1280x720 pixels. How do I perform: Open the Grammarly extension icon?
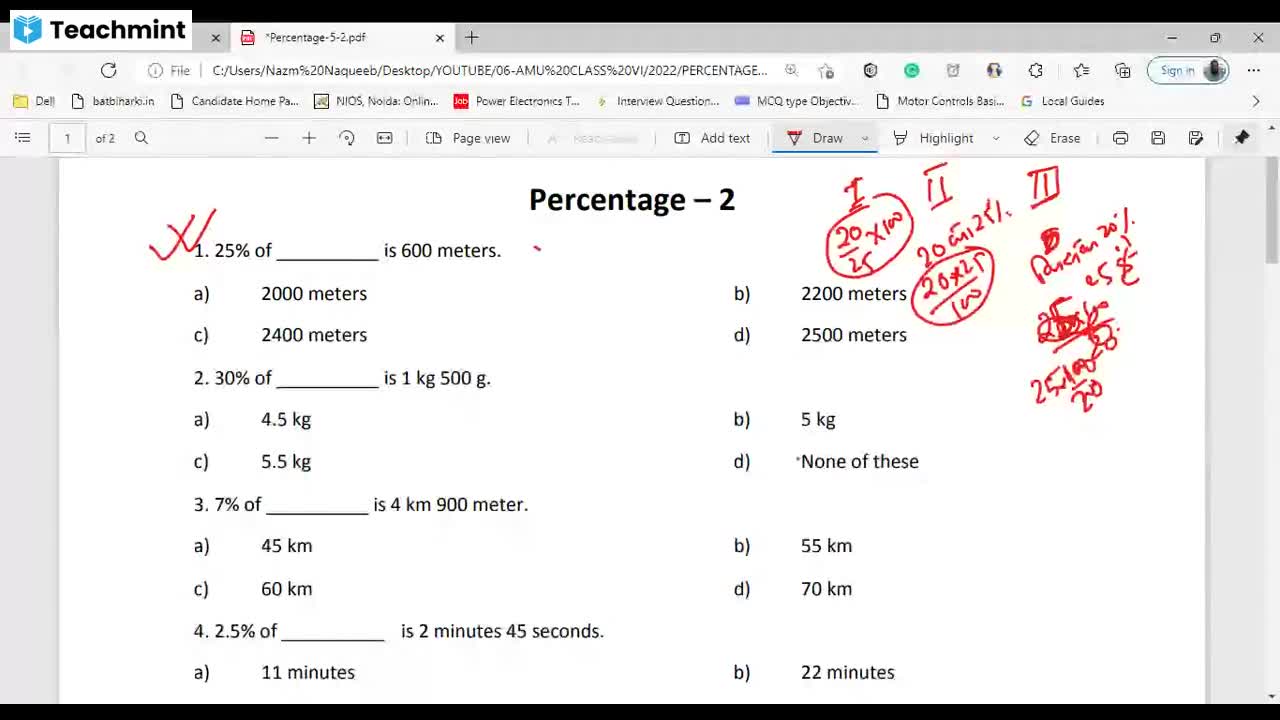pos(912,70)
